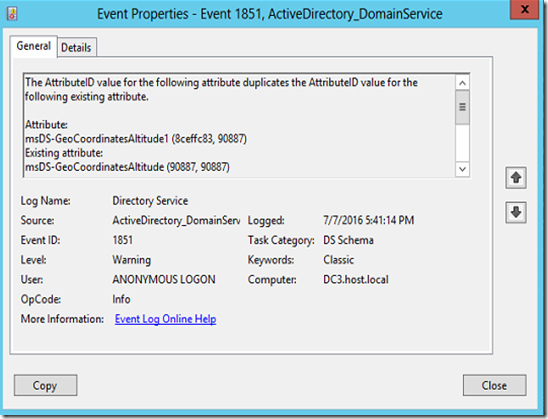The image size is (548, 419).
Task: Click the Close button
Action: click(494, 385)
